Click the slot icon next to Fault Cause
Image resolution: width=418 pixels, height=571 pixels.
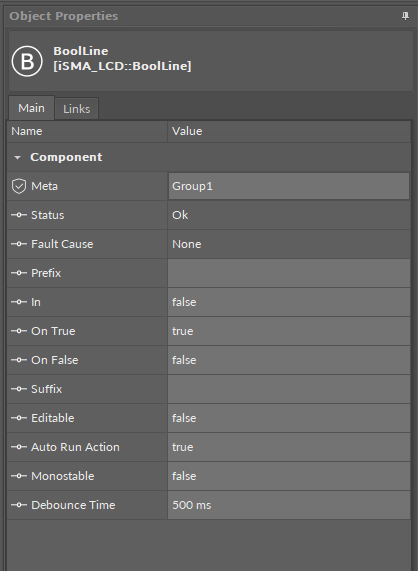point(19,244)
